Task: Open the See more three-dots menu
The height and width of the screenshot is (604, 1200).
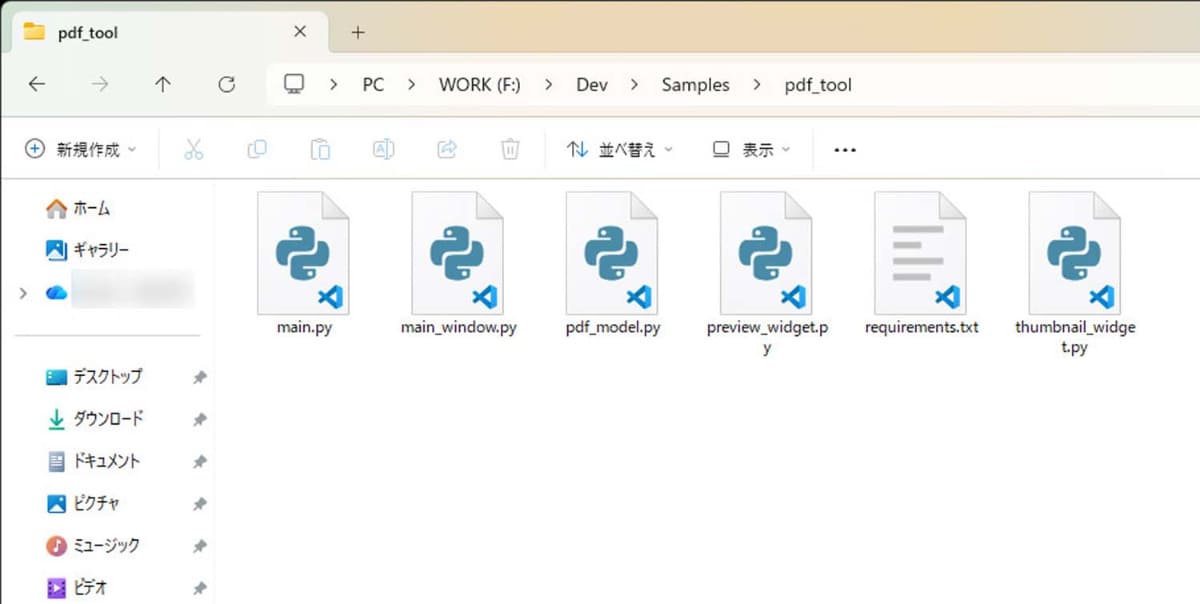Action: tap(845, 150)
